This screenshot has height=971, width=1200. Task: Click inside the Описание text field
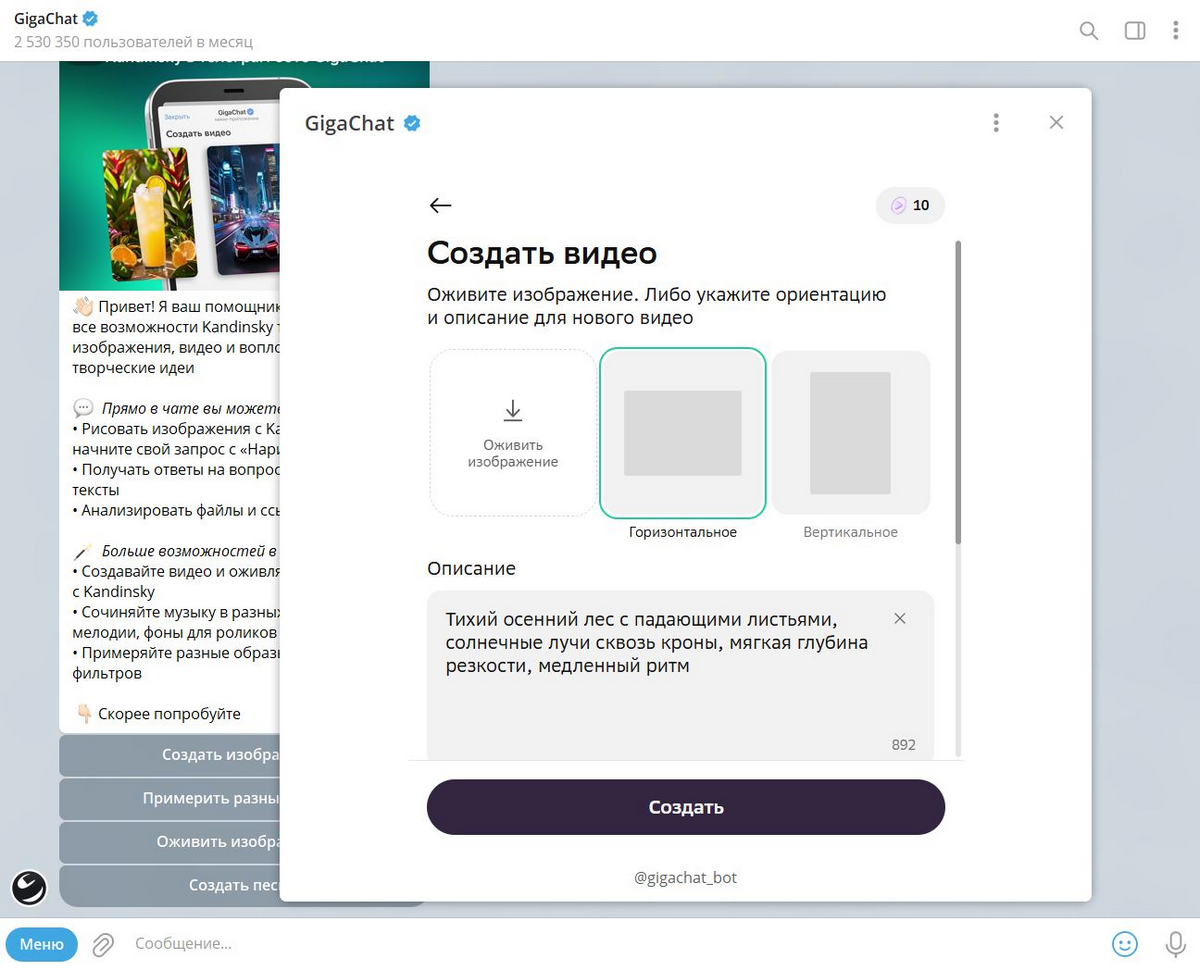click(680, 677)
